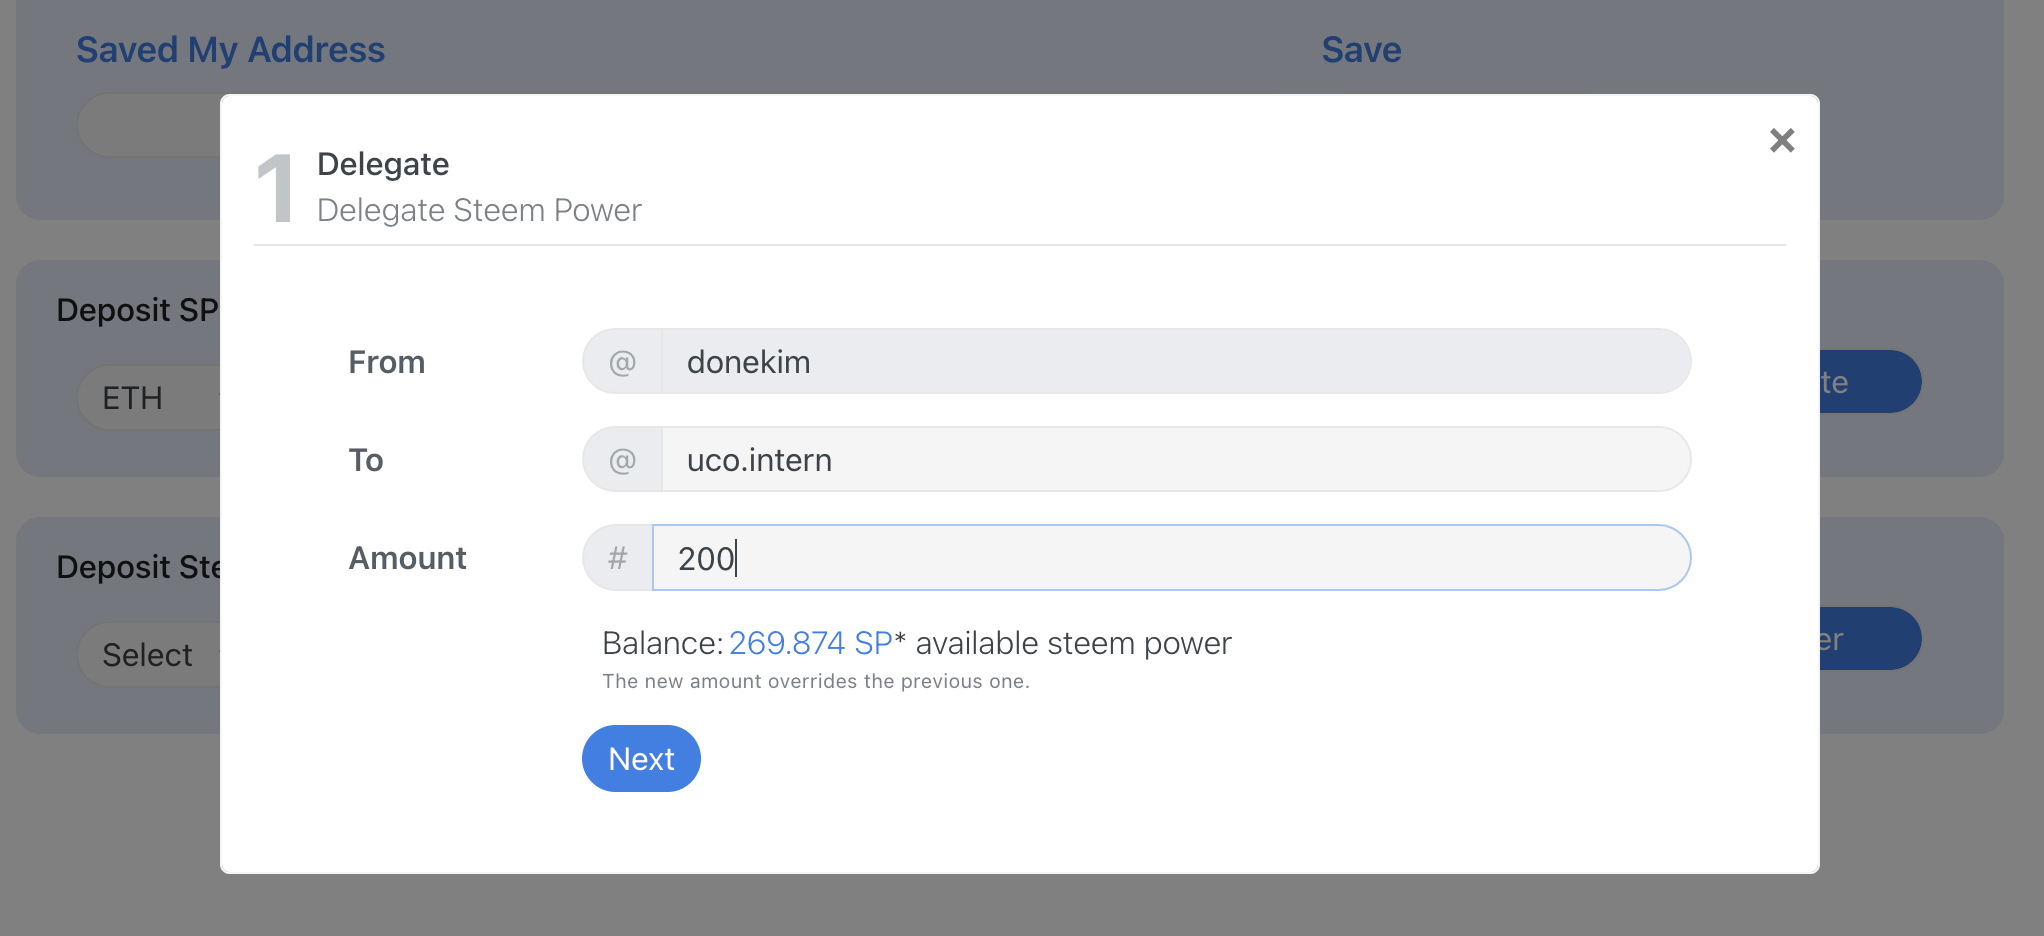Click the saved address field behind dialog
Image resolution: width=2044 pixels, height=936 pixels.
(x=148, y=125)
